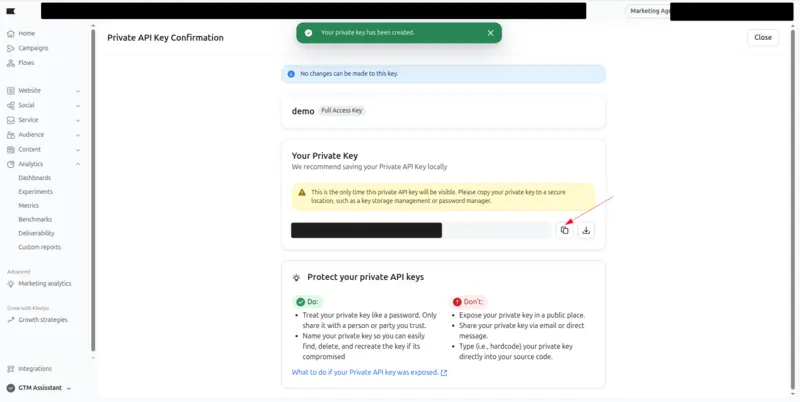Click the sidebar vertical scrollbar
This screenshot has width=800, height=402.
tap(93, 190)
